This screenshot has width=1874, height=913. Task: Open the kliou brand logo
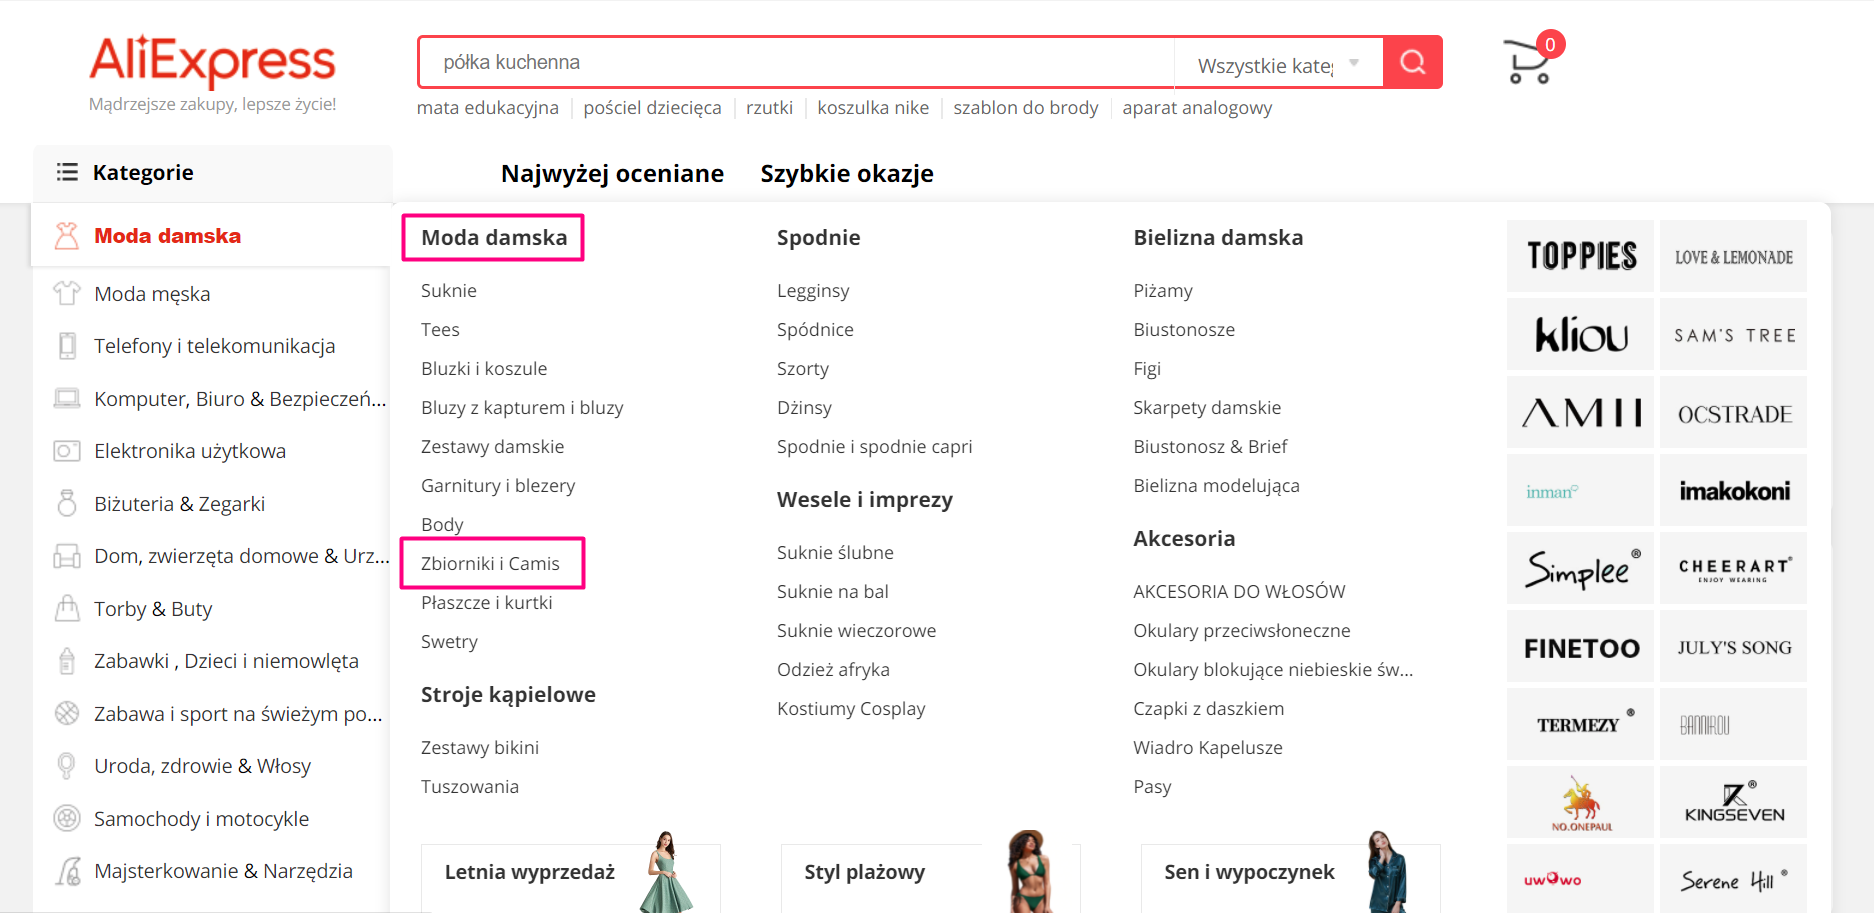(1580, 334)
